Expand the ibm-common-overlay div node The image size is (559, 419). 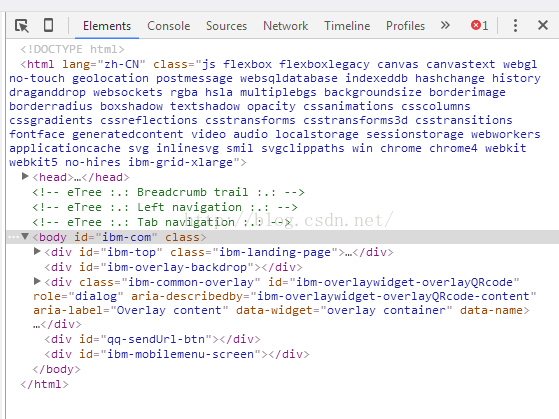(x=37, y=281)
